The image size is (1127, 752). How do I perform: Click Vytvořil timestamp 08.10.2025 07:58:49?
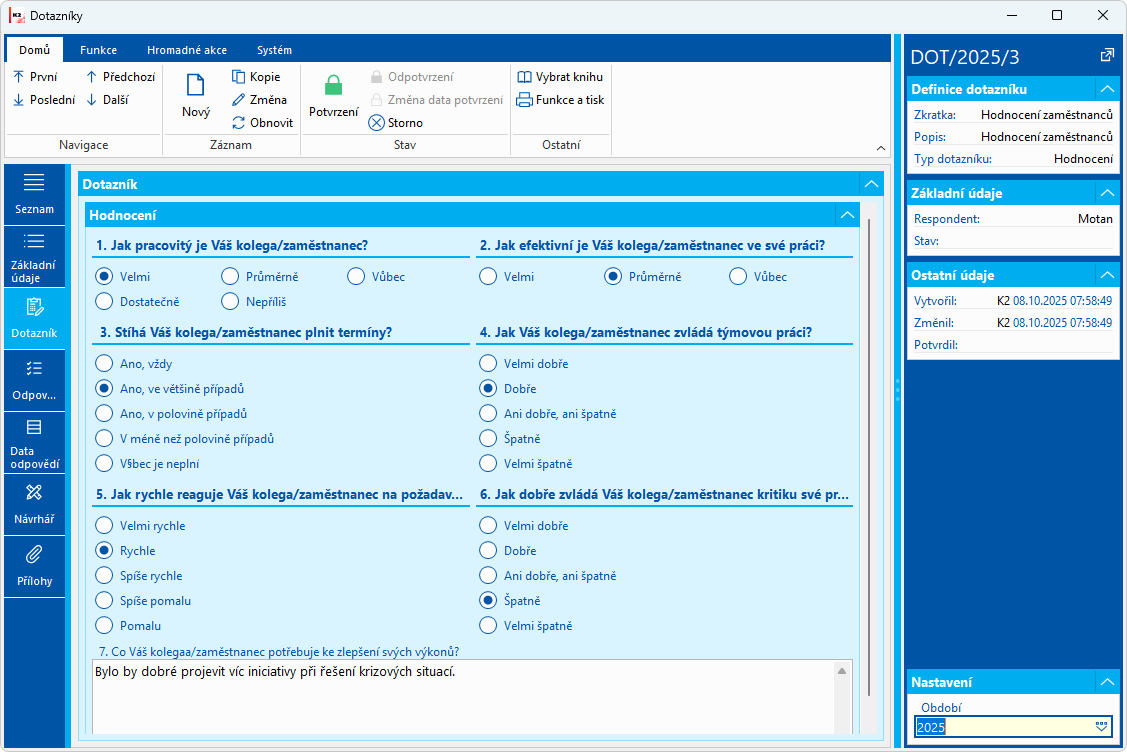click(x=1062, y=301)
